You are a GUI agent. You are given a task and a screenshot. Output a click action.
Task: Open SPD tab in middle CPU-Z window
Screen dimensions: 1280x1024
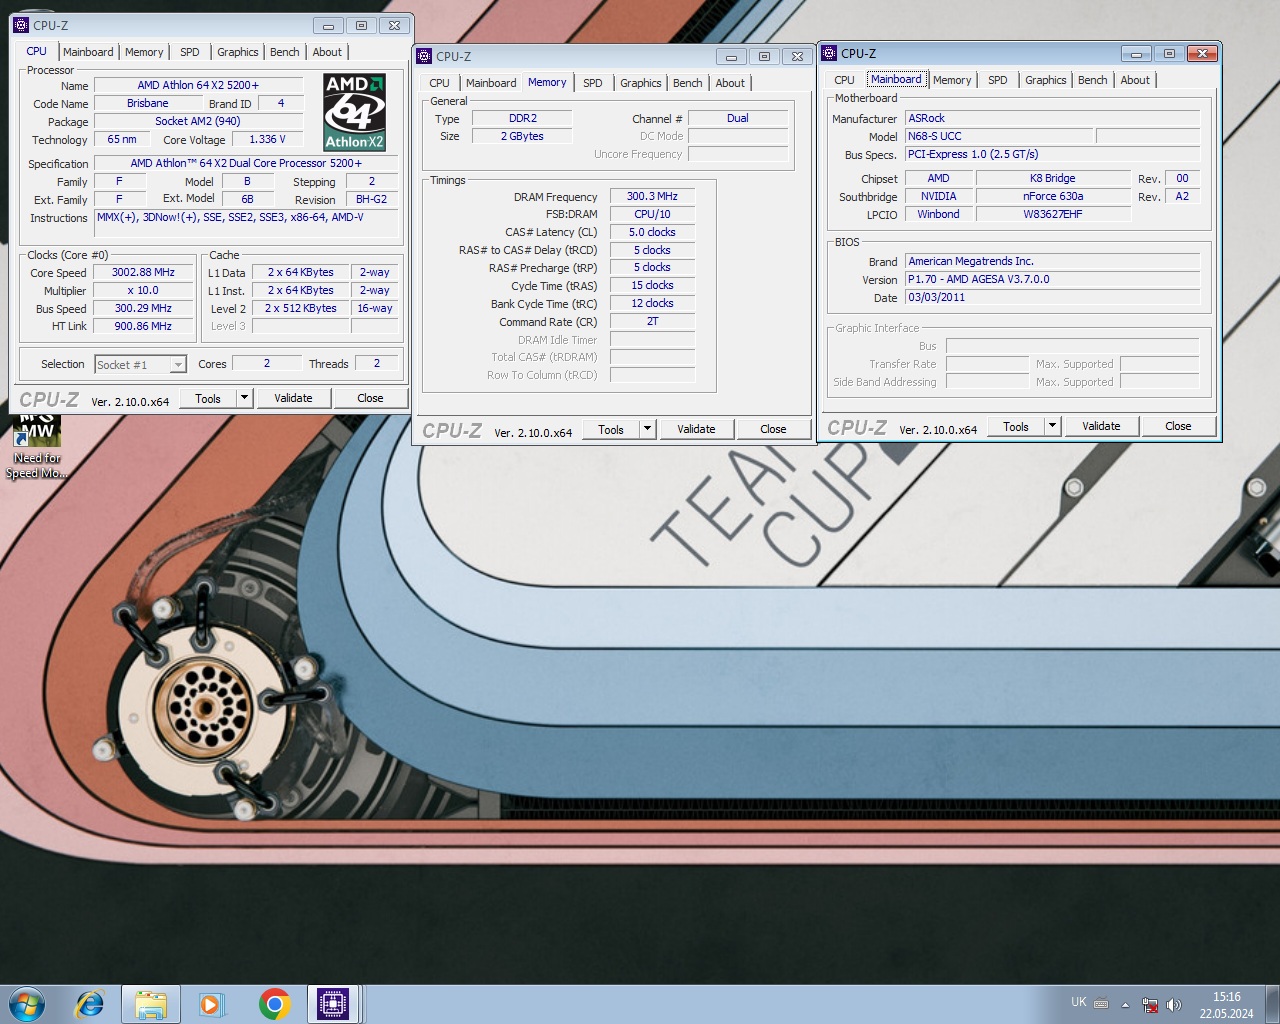[593, 83]
